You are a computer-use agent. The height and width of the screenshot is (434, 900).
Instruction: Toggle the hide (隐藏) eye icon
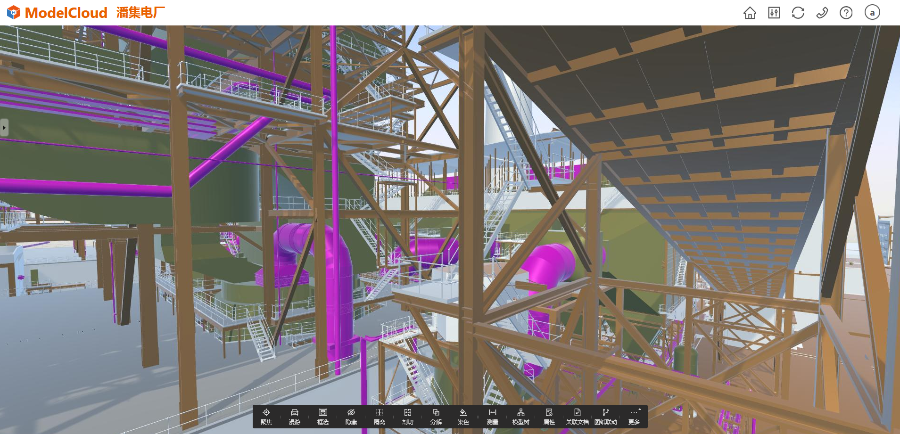pos(351,416)
